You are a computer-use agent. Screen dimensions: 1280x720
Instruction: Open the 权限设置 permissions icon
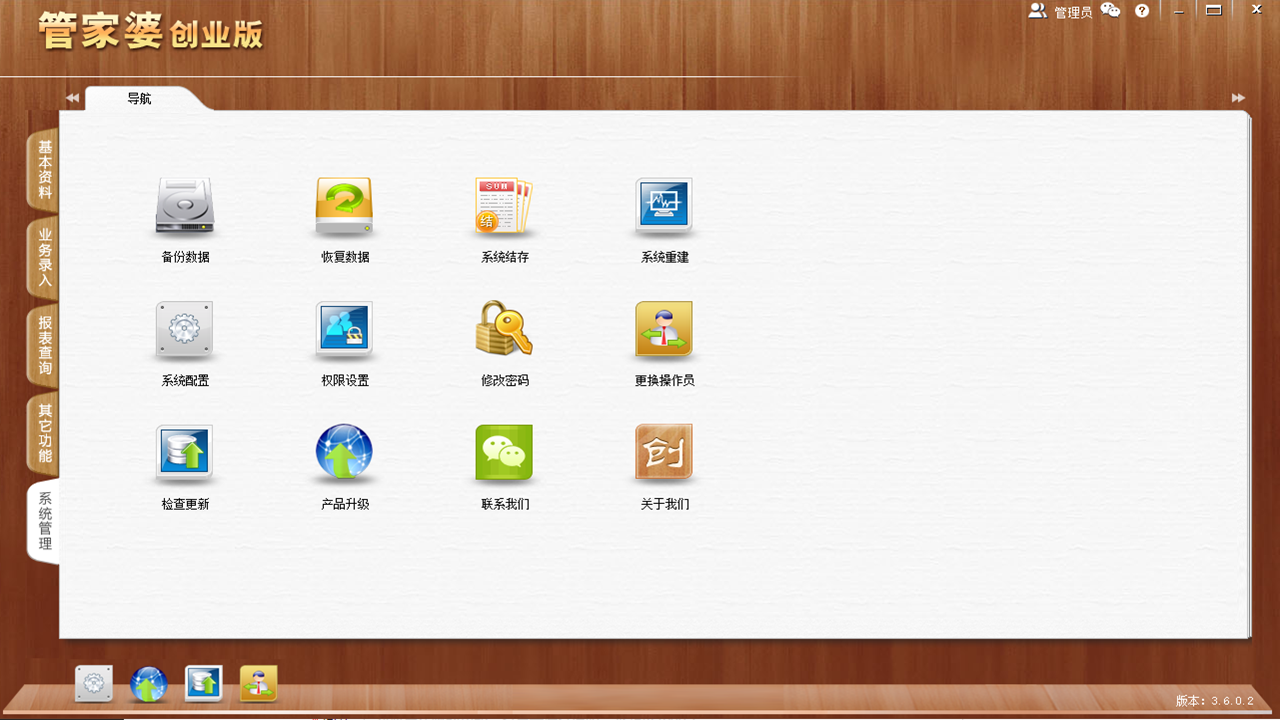pyautogui.click(x=344, y=330)
